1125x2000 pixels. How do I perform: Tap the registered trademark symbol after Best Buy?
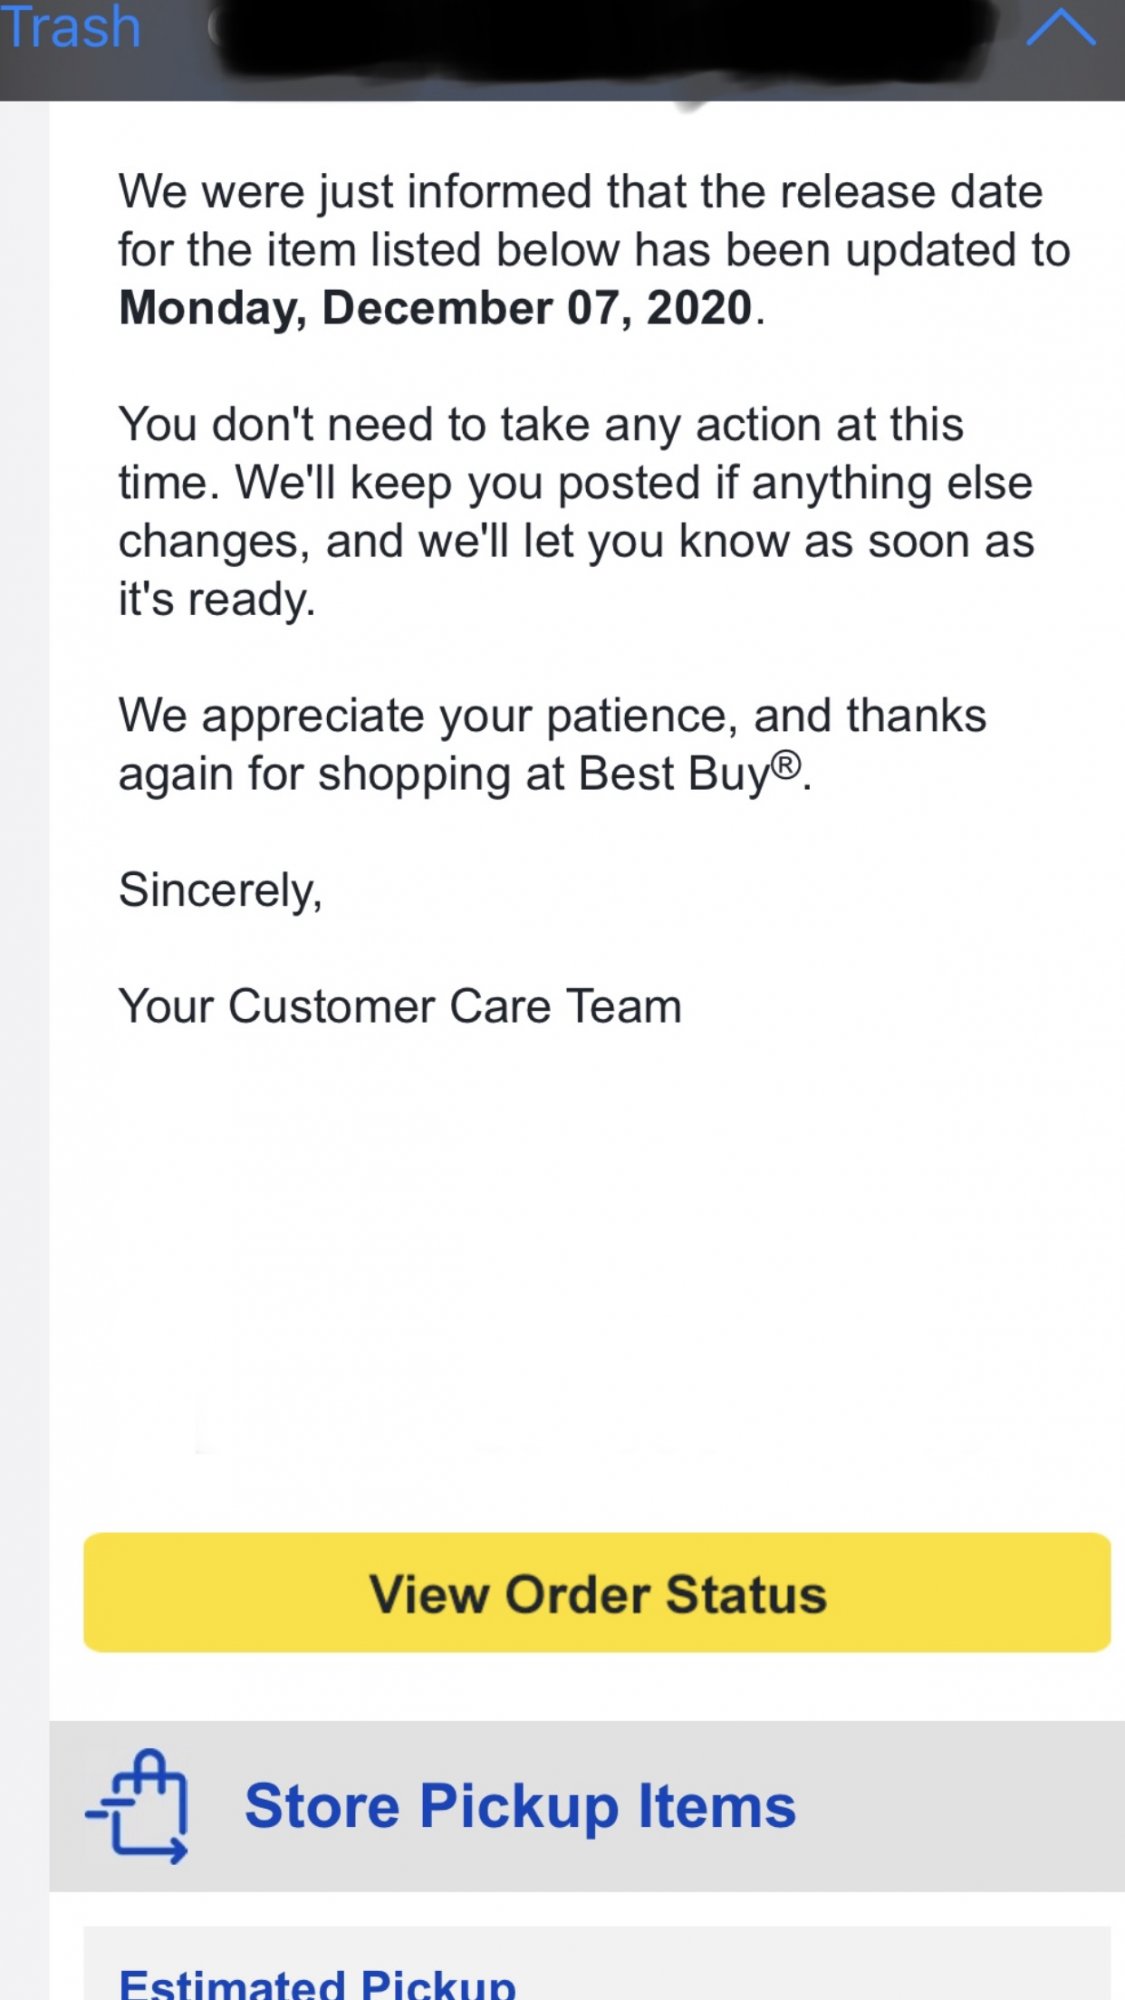(x=786, y=764)
